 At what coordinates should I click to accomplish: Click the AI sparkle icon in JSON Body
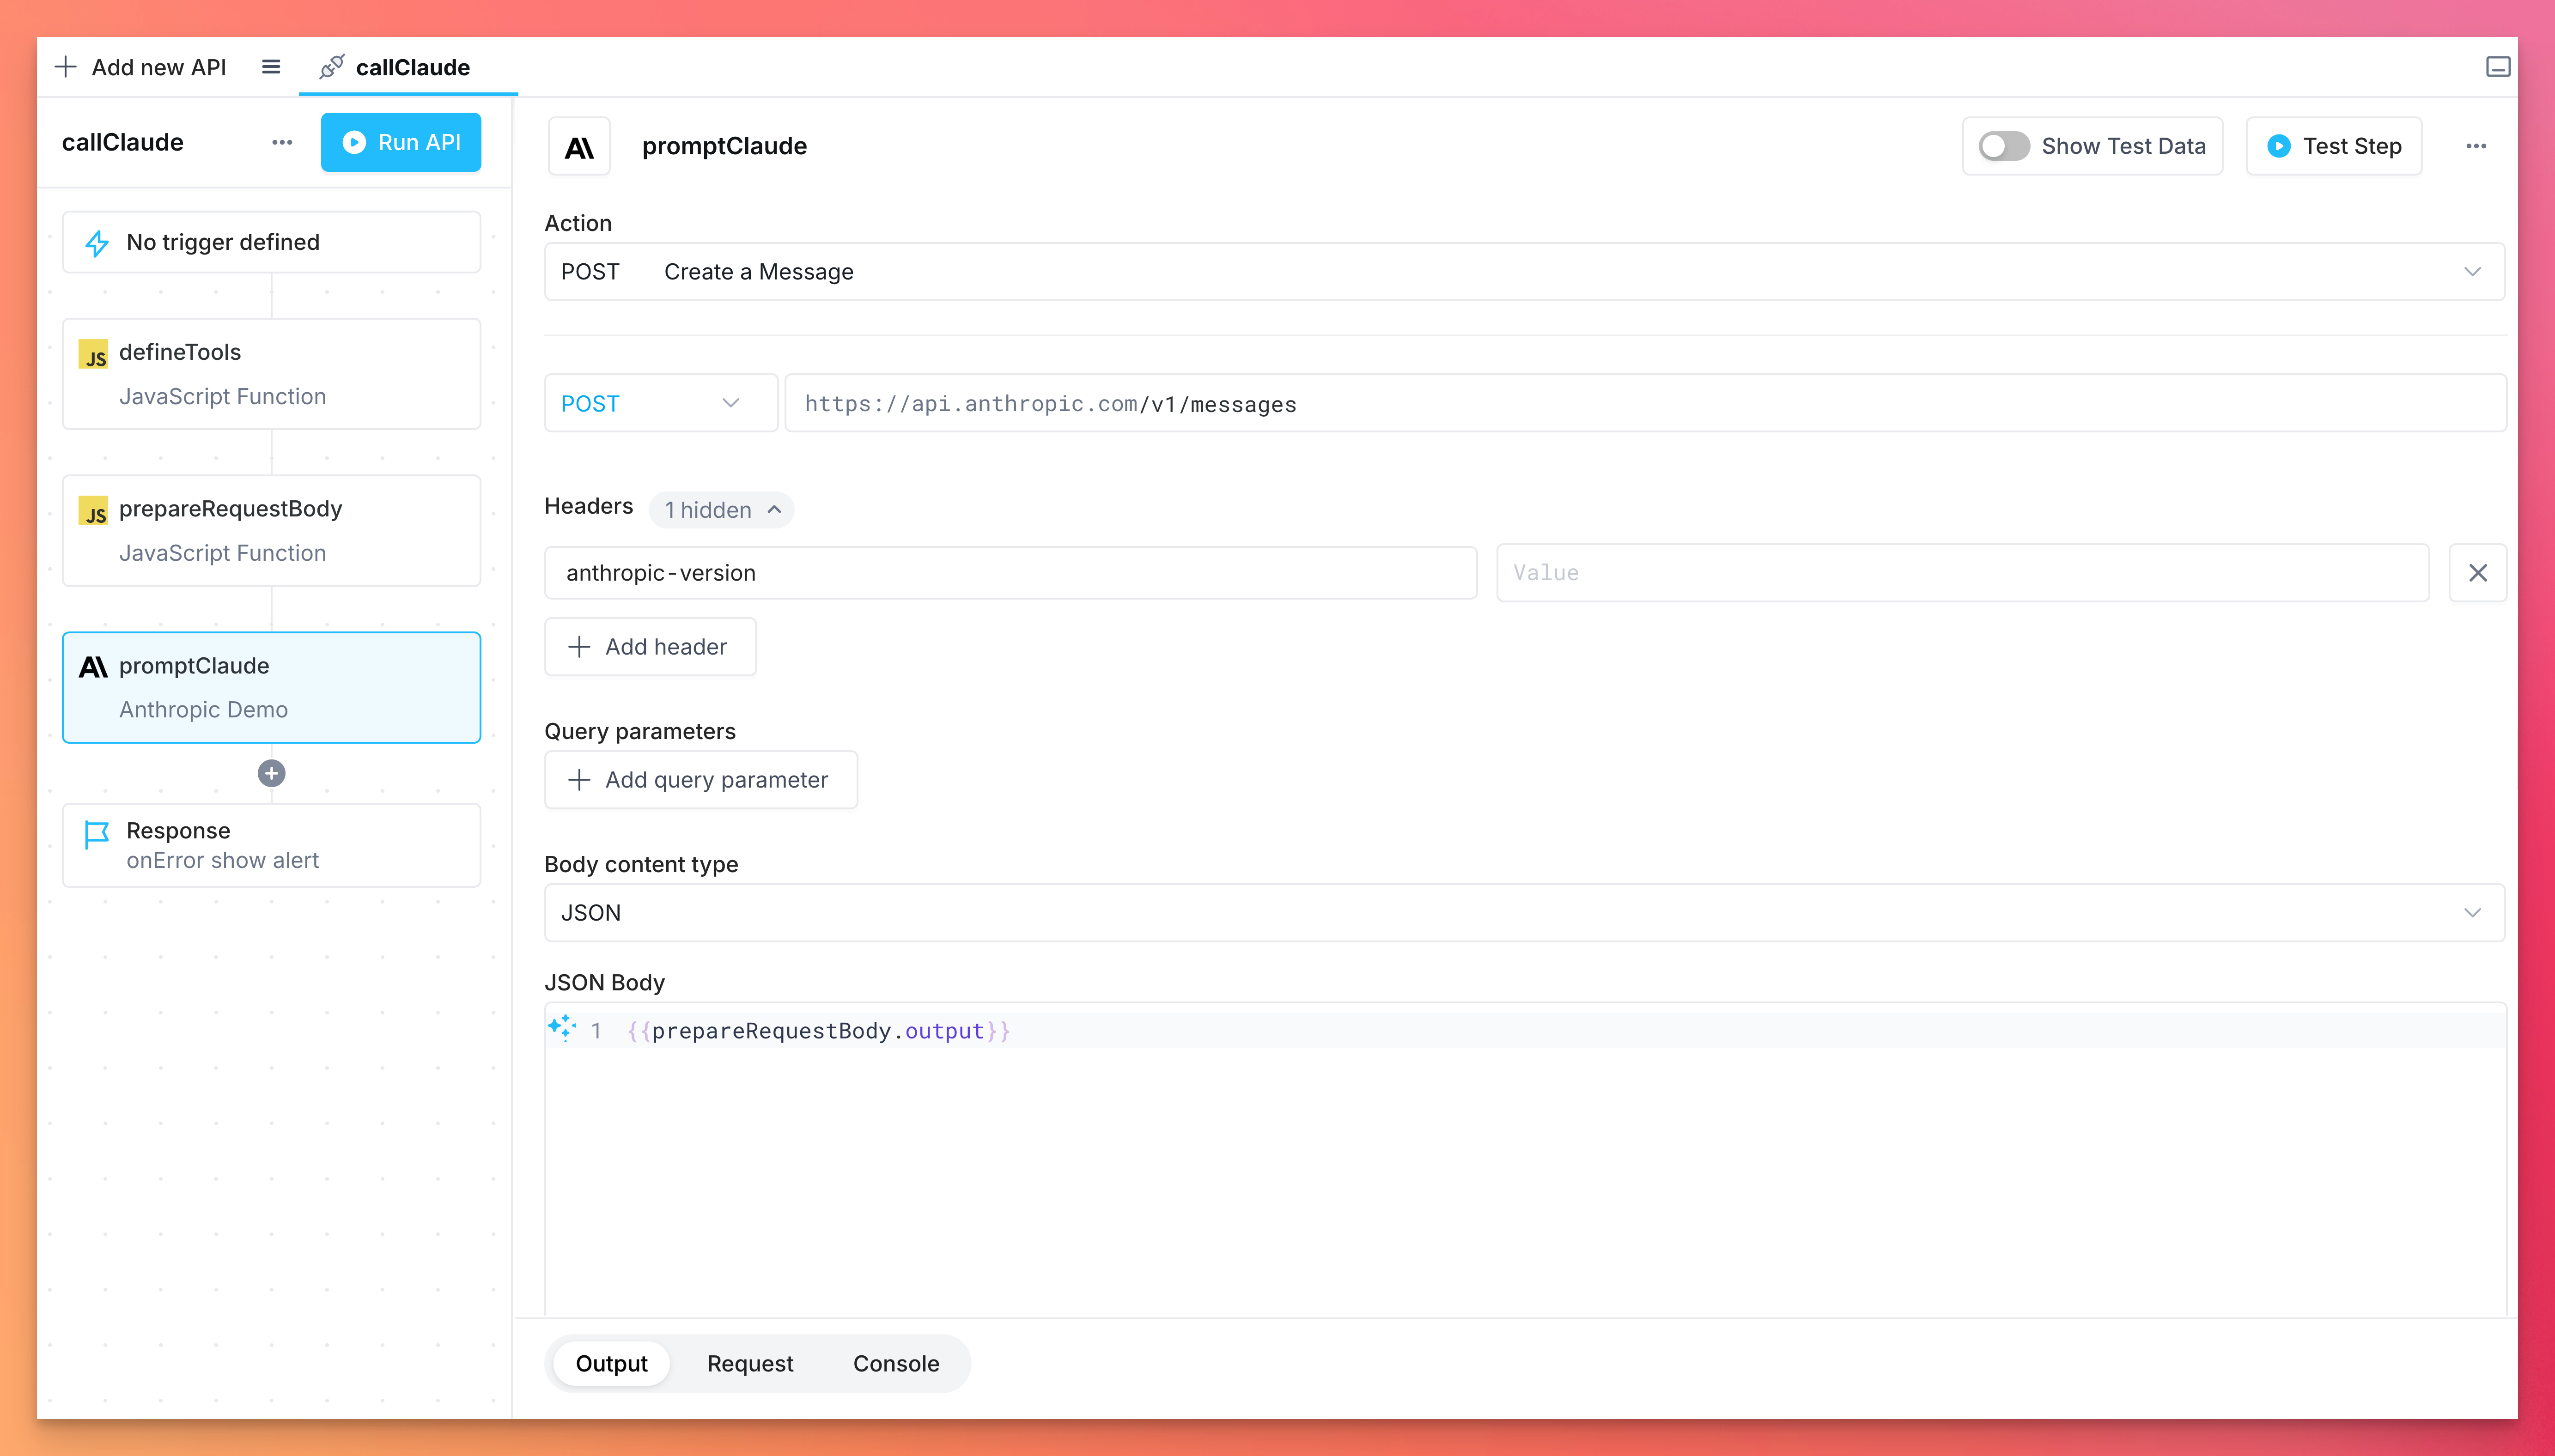click(562, 1028)
